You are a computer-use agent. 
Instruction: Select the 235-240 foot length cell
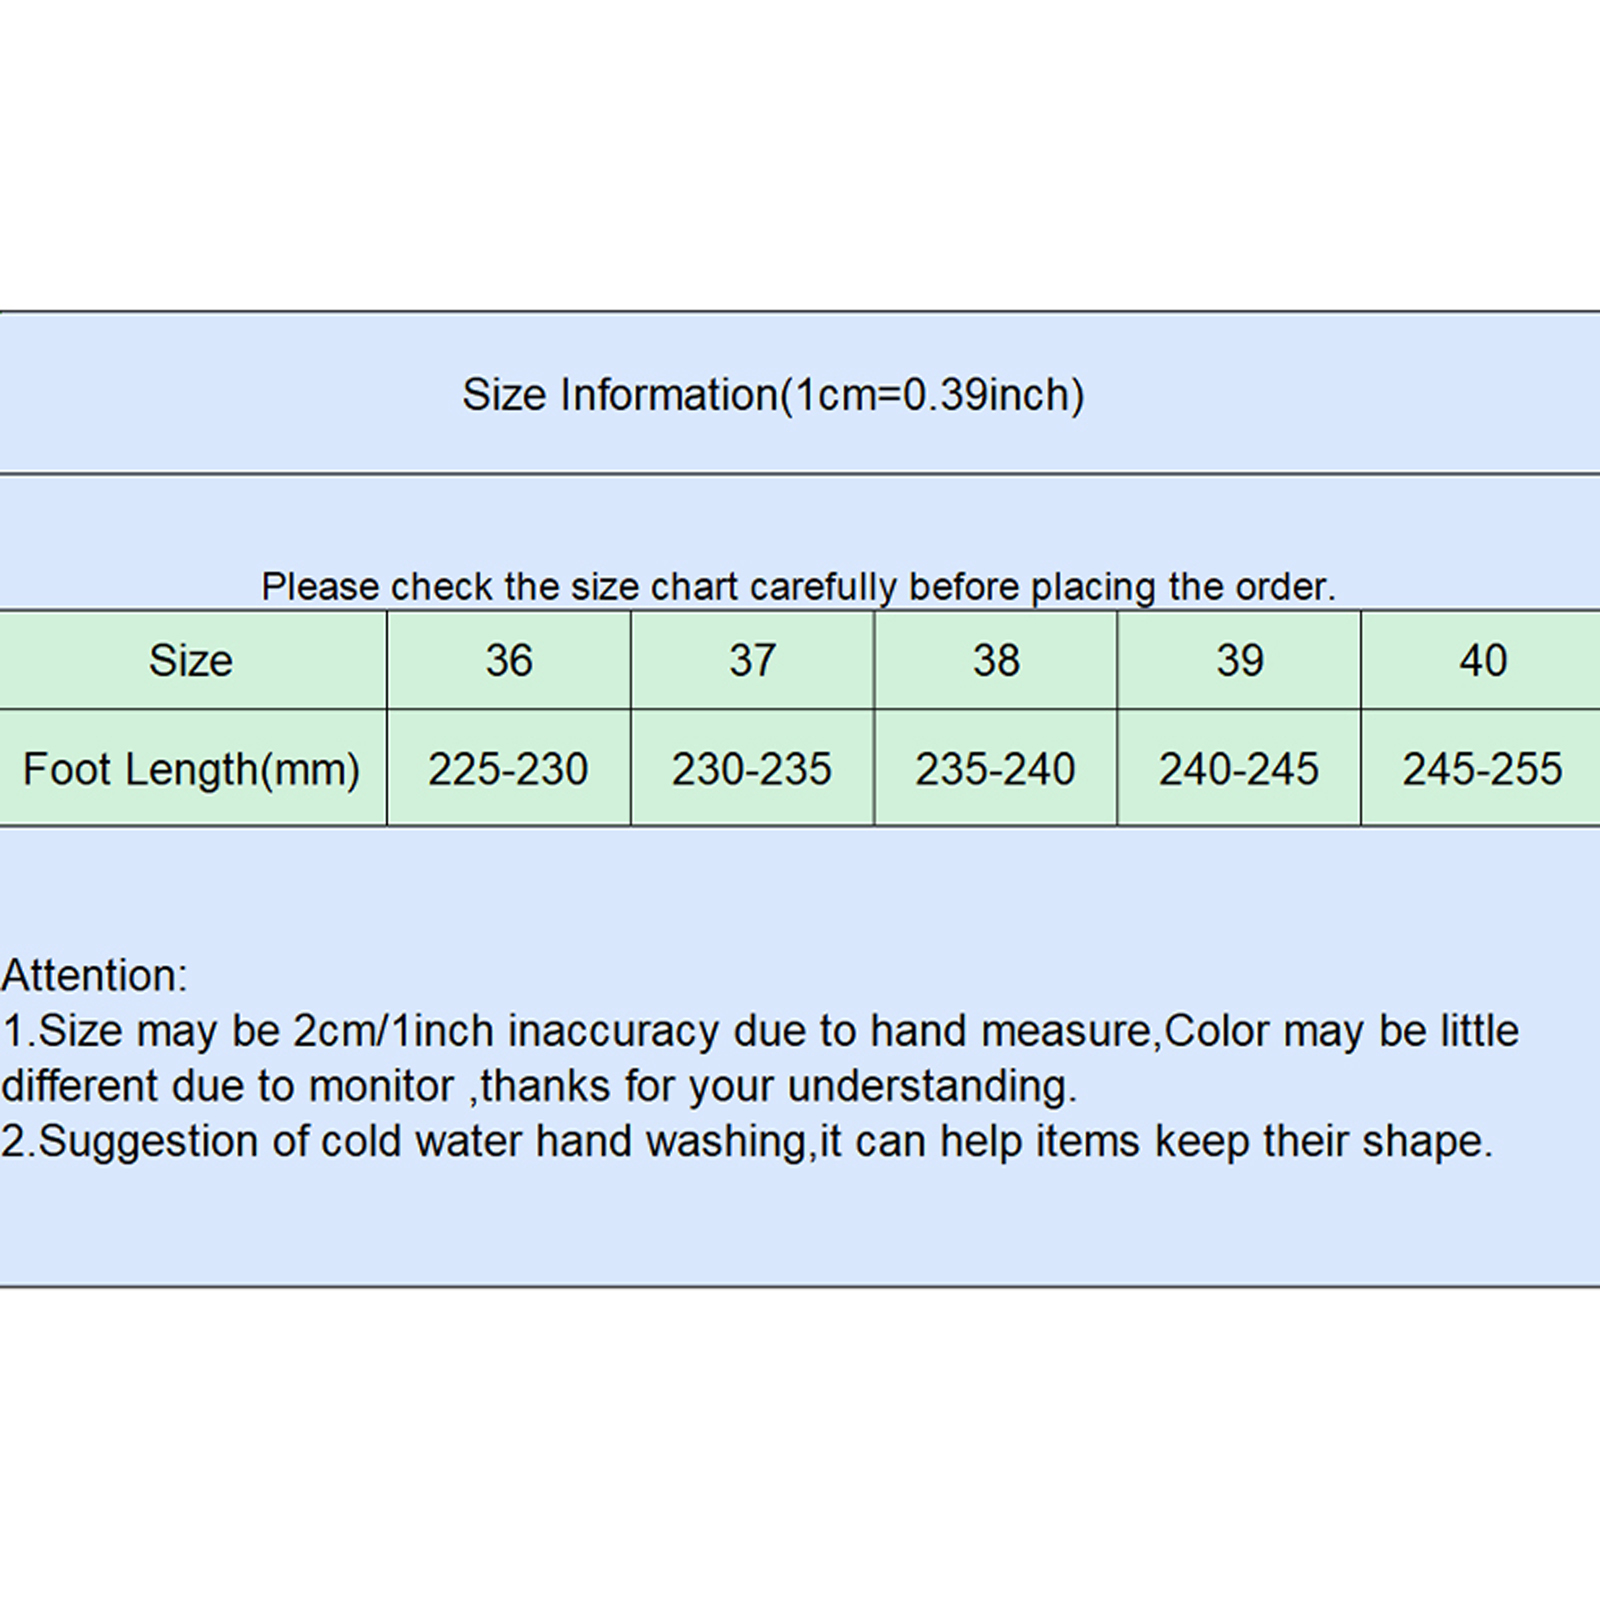coord(995,770)
